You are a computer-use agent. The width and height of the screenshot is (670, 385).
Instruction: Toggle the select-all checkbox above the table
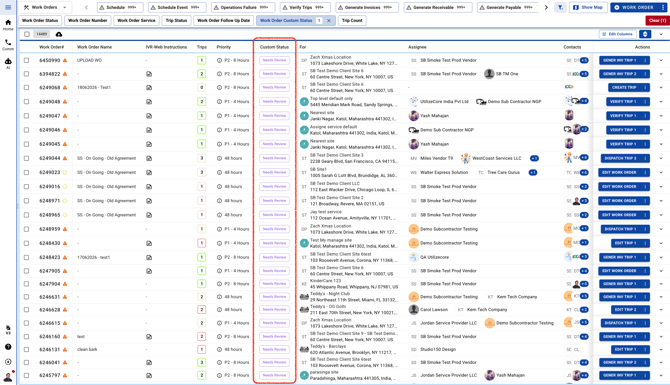point(27,34)
